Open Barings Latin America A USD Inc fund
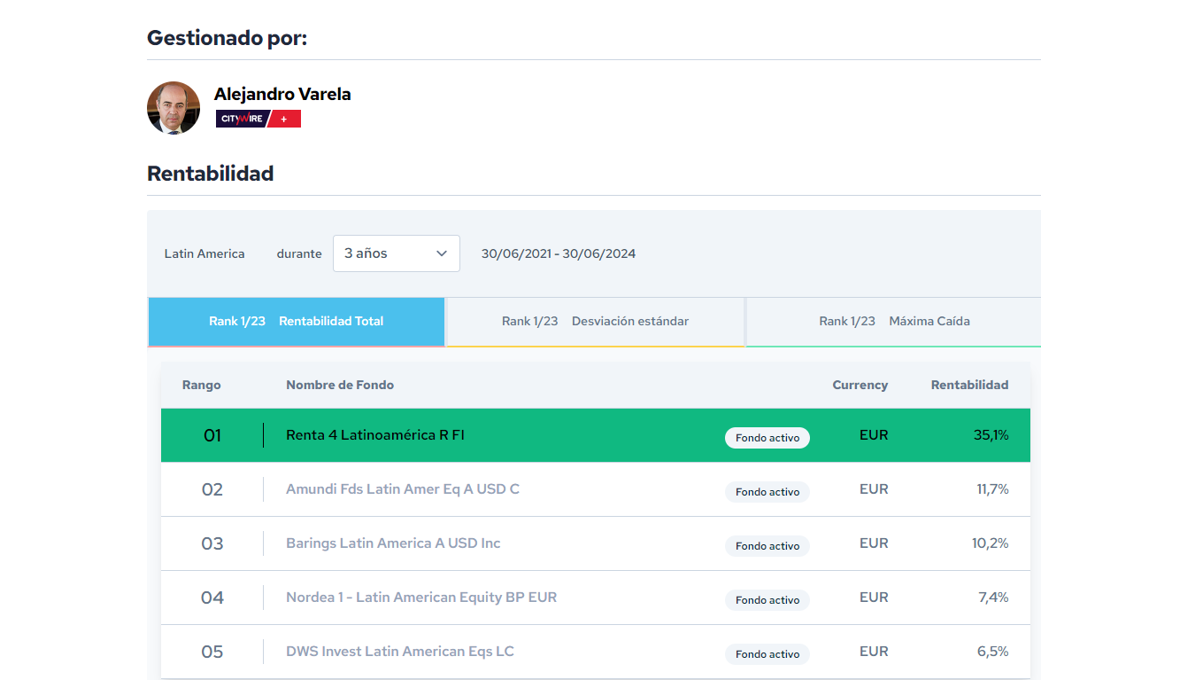The image size is (1186, 699). (393, 543)
